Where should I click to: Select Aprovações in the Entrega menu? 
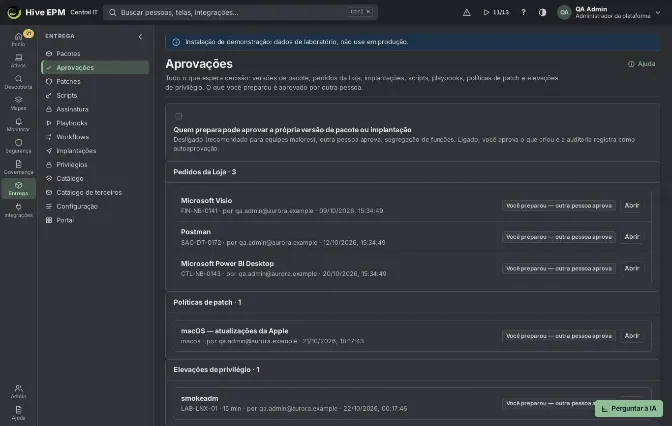point(95,67)
